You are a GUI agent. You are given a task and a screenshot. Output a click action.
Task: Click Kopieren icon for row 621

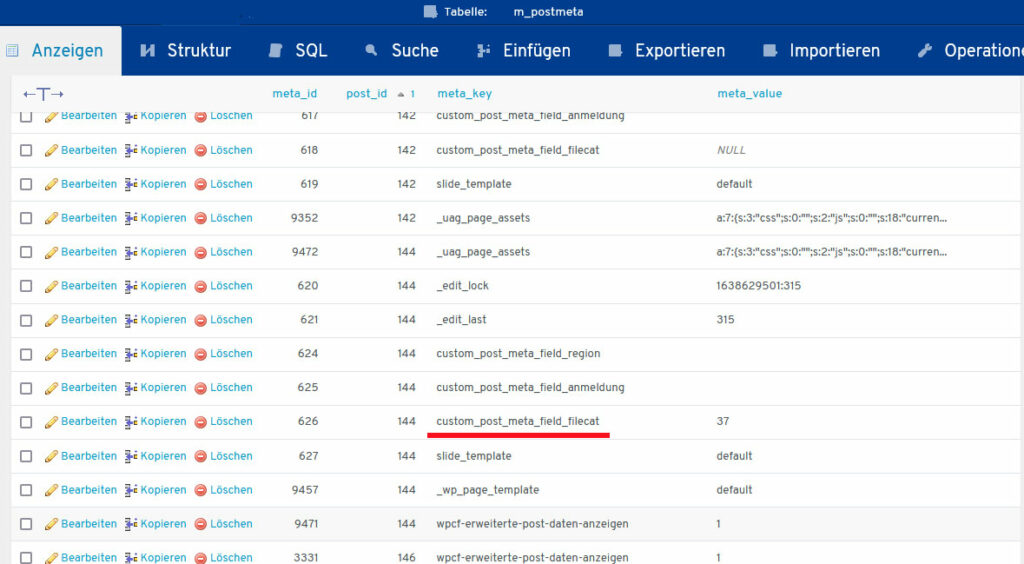[x=131, y=320]
